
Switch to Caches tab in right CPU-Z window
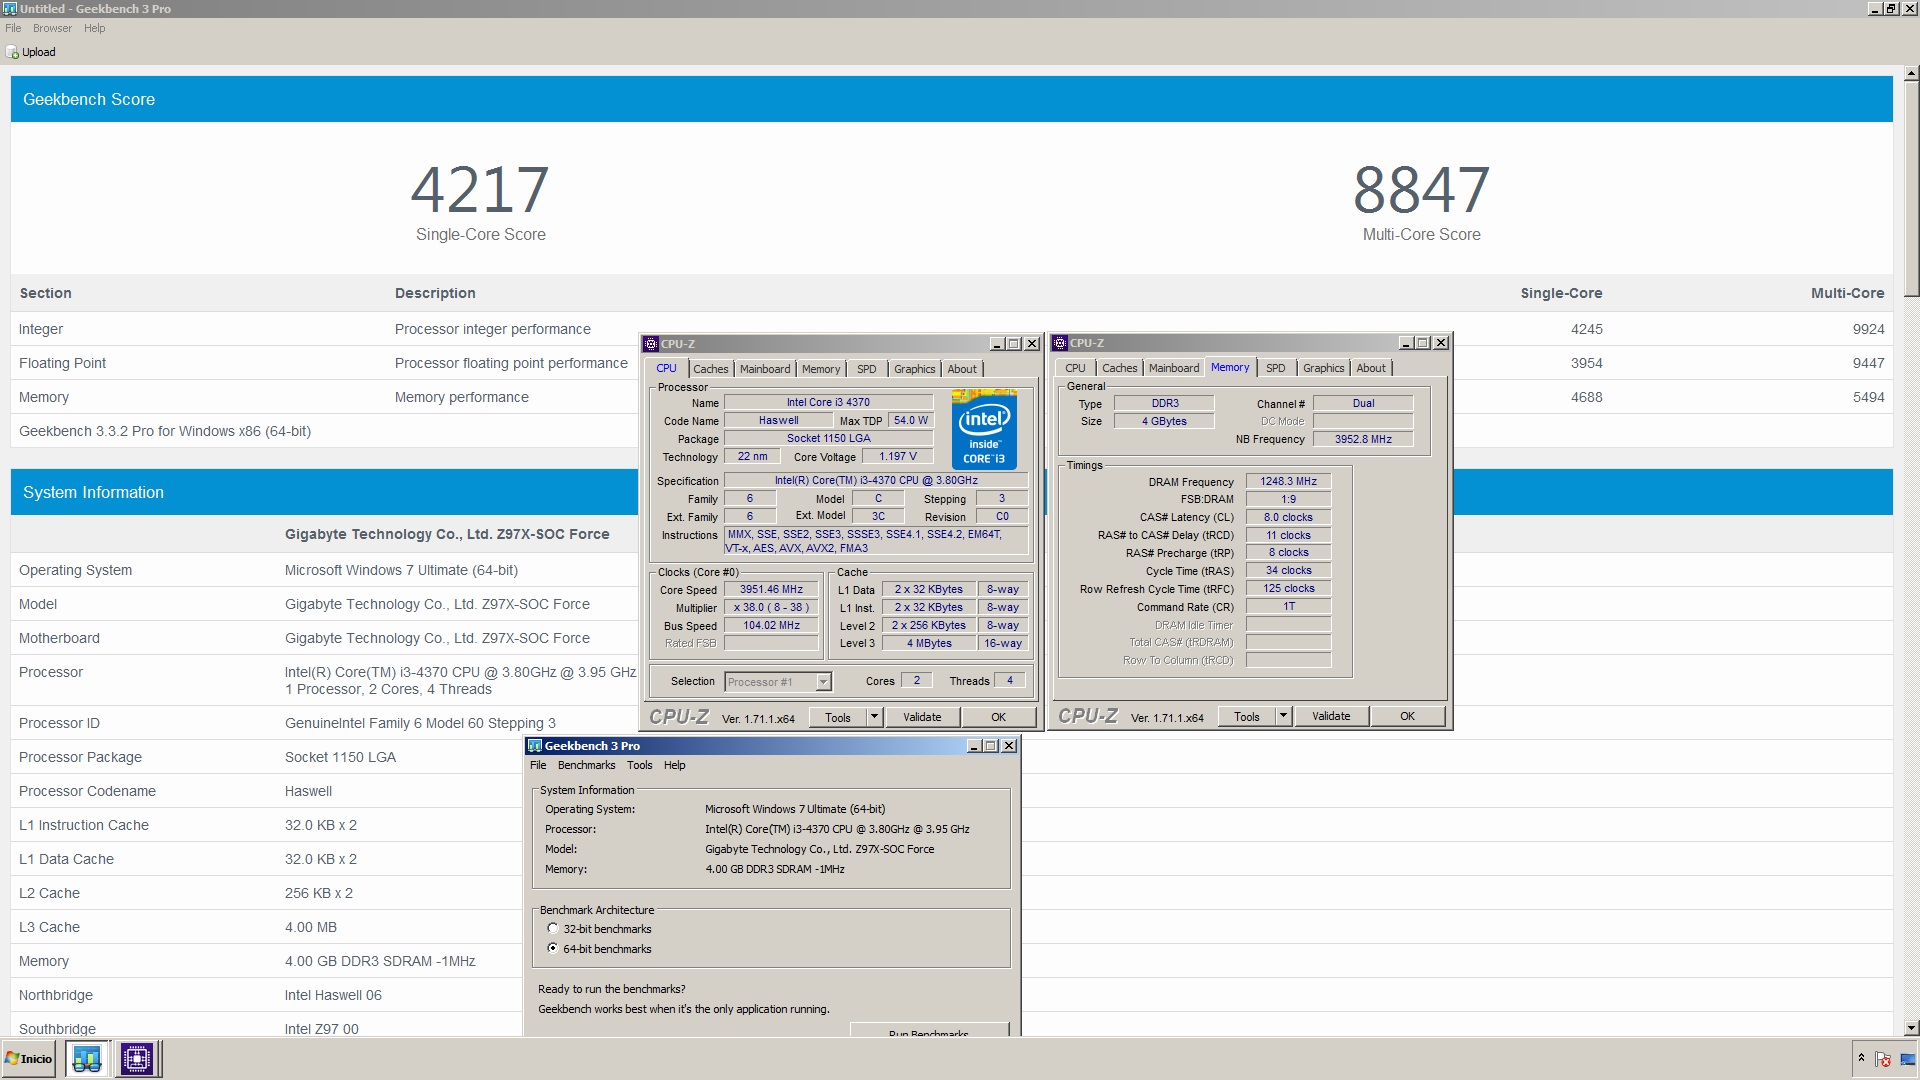click(1119, 368)
